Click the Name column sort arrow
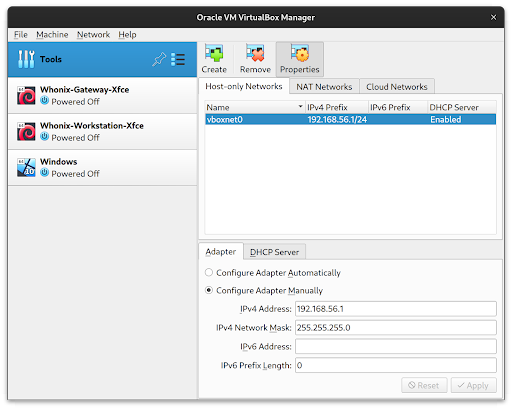The height and width of the screenshot is (409, 512). tap(300, 107)
